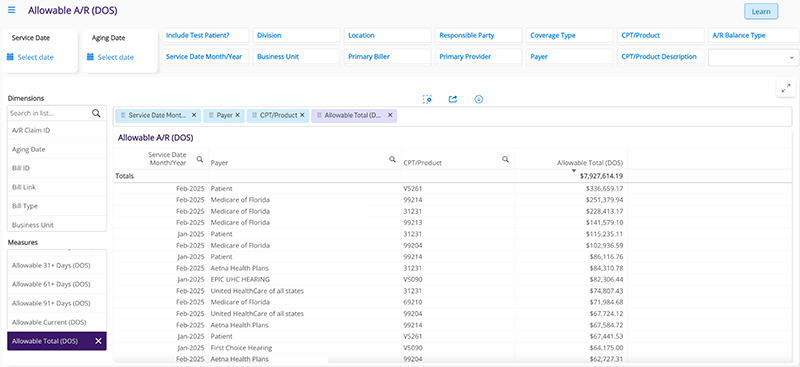
Task: Select Bill ID dimension
Action: 57,168
